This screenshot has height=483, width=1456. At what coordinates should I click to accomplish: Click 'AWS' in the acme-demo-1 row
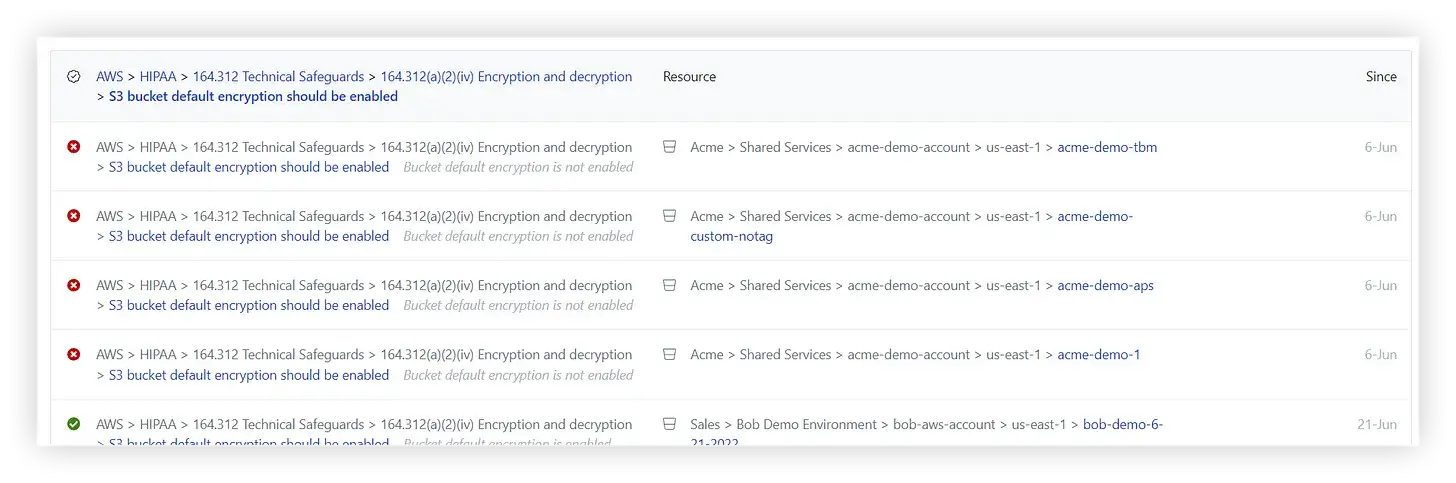[x=110, y=354]
